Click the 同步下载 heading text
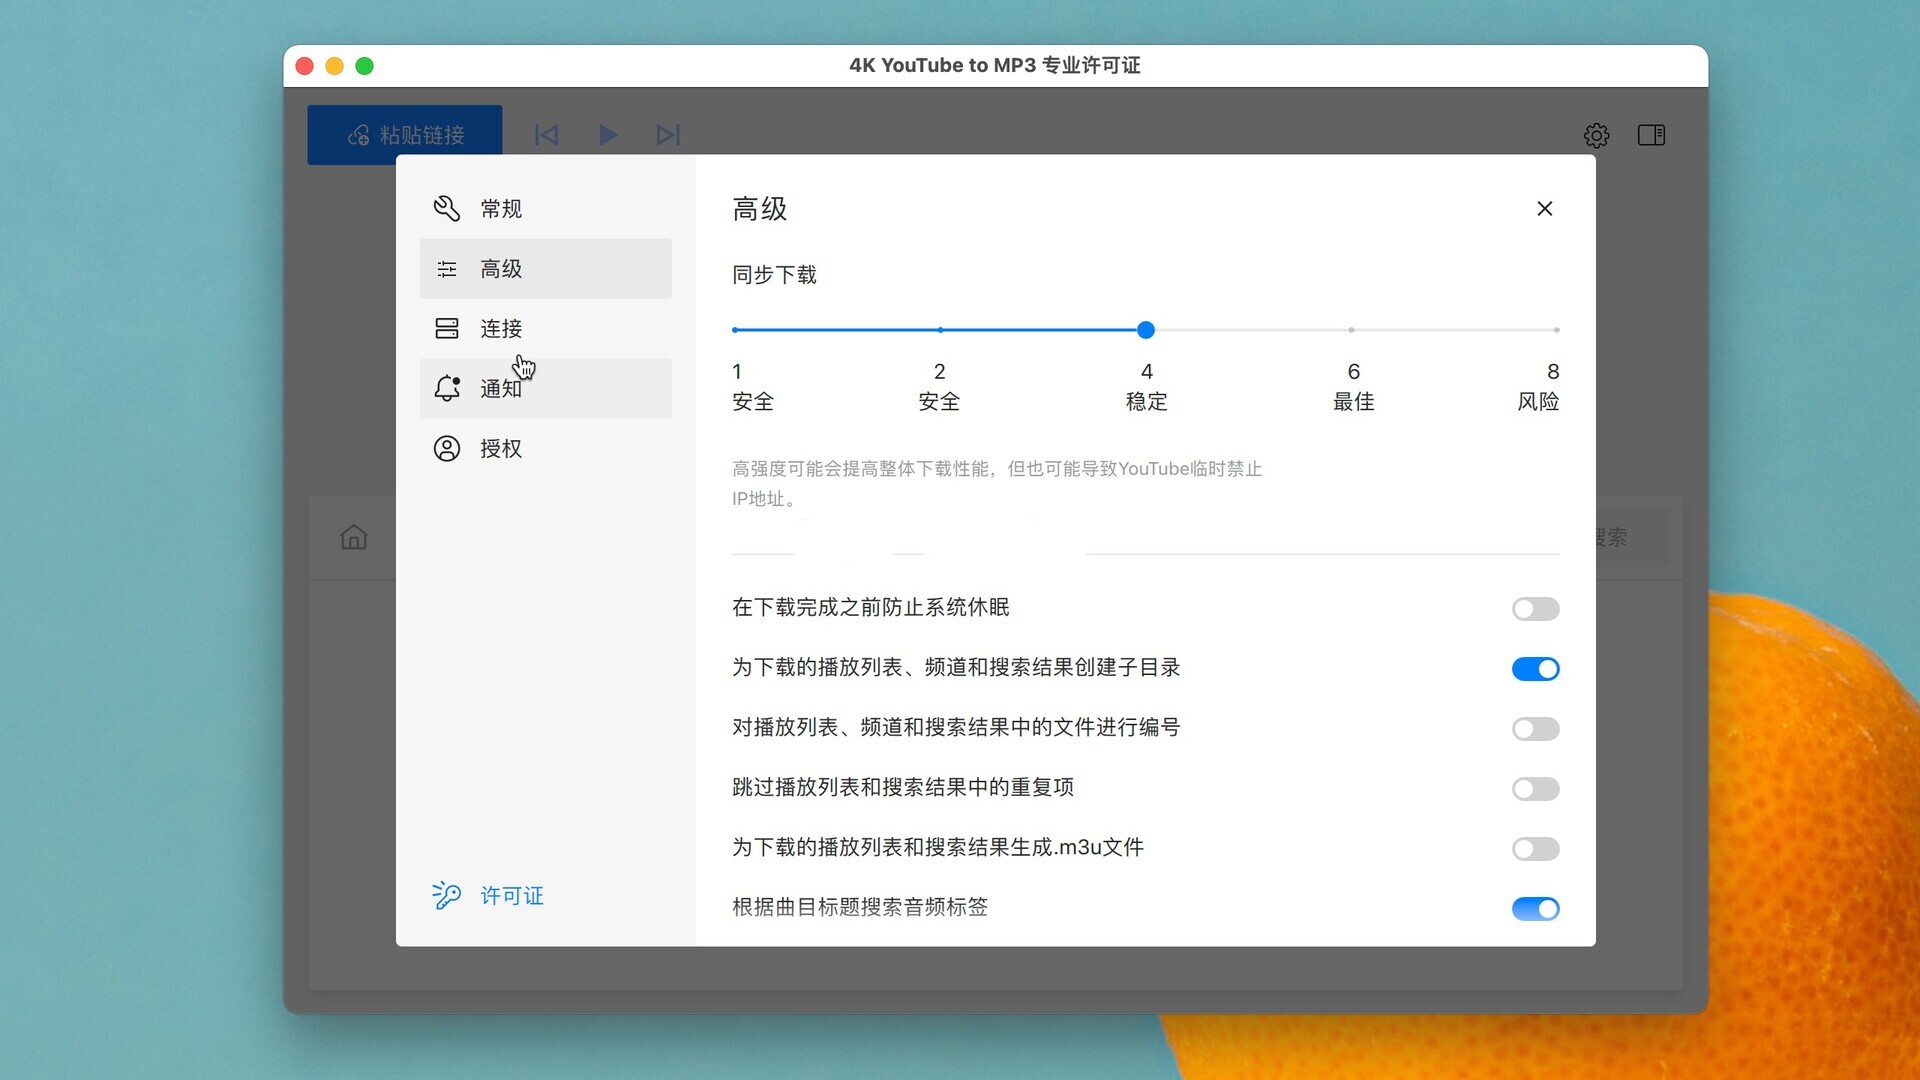 [774, 275]
